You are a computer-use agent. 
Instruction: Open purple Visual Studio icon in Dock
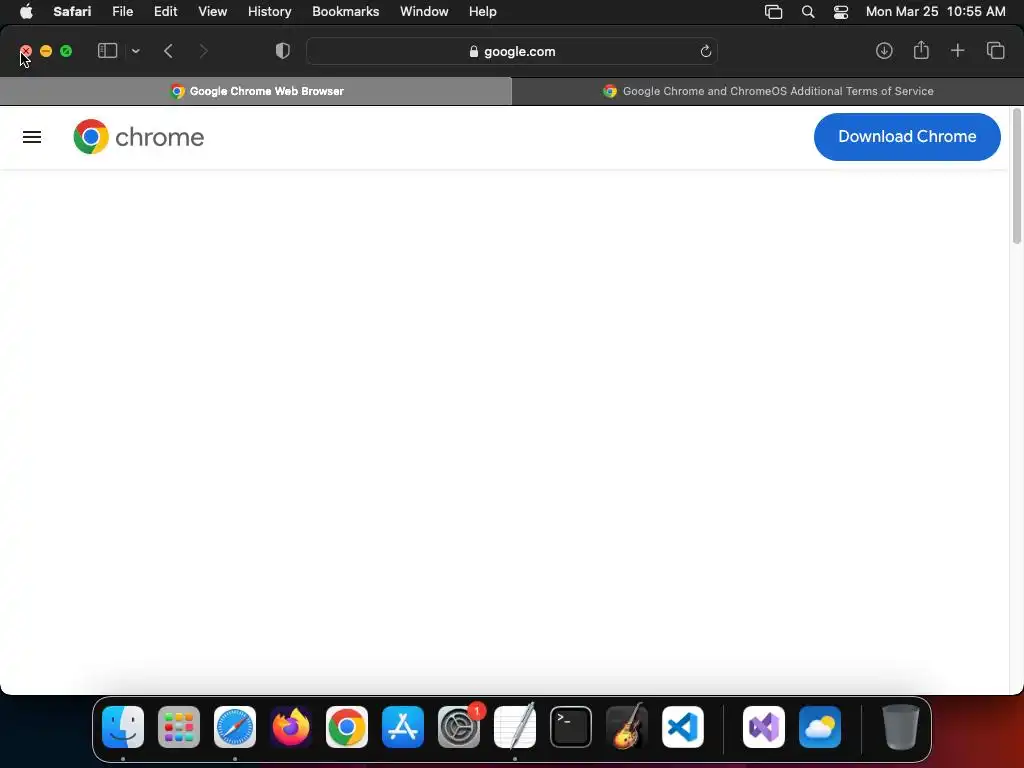click(764, 727)
